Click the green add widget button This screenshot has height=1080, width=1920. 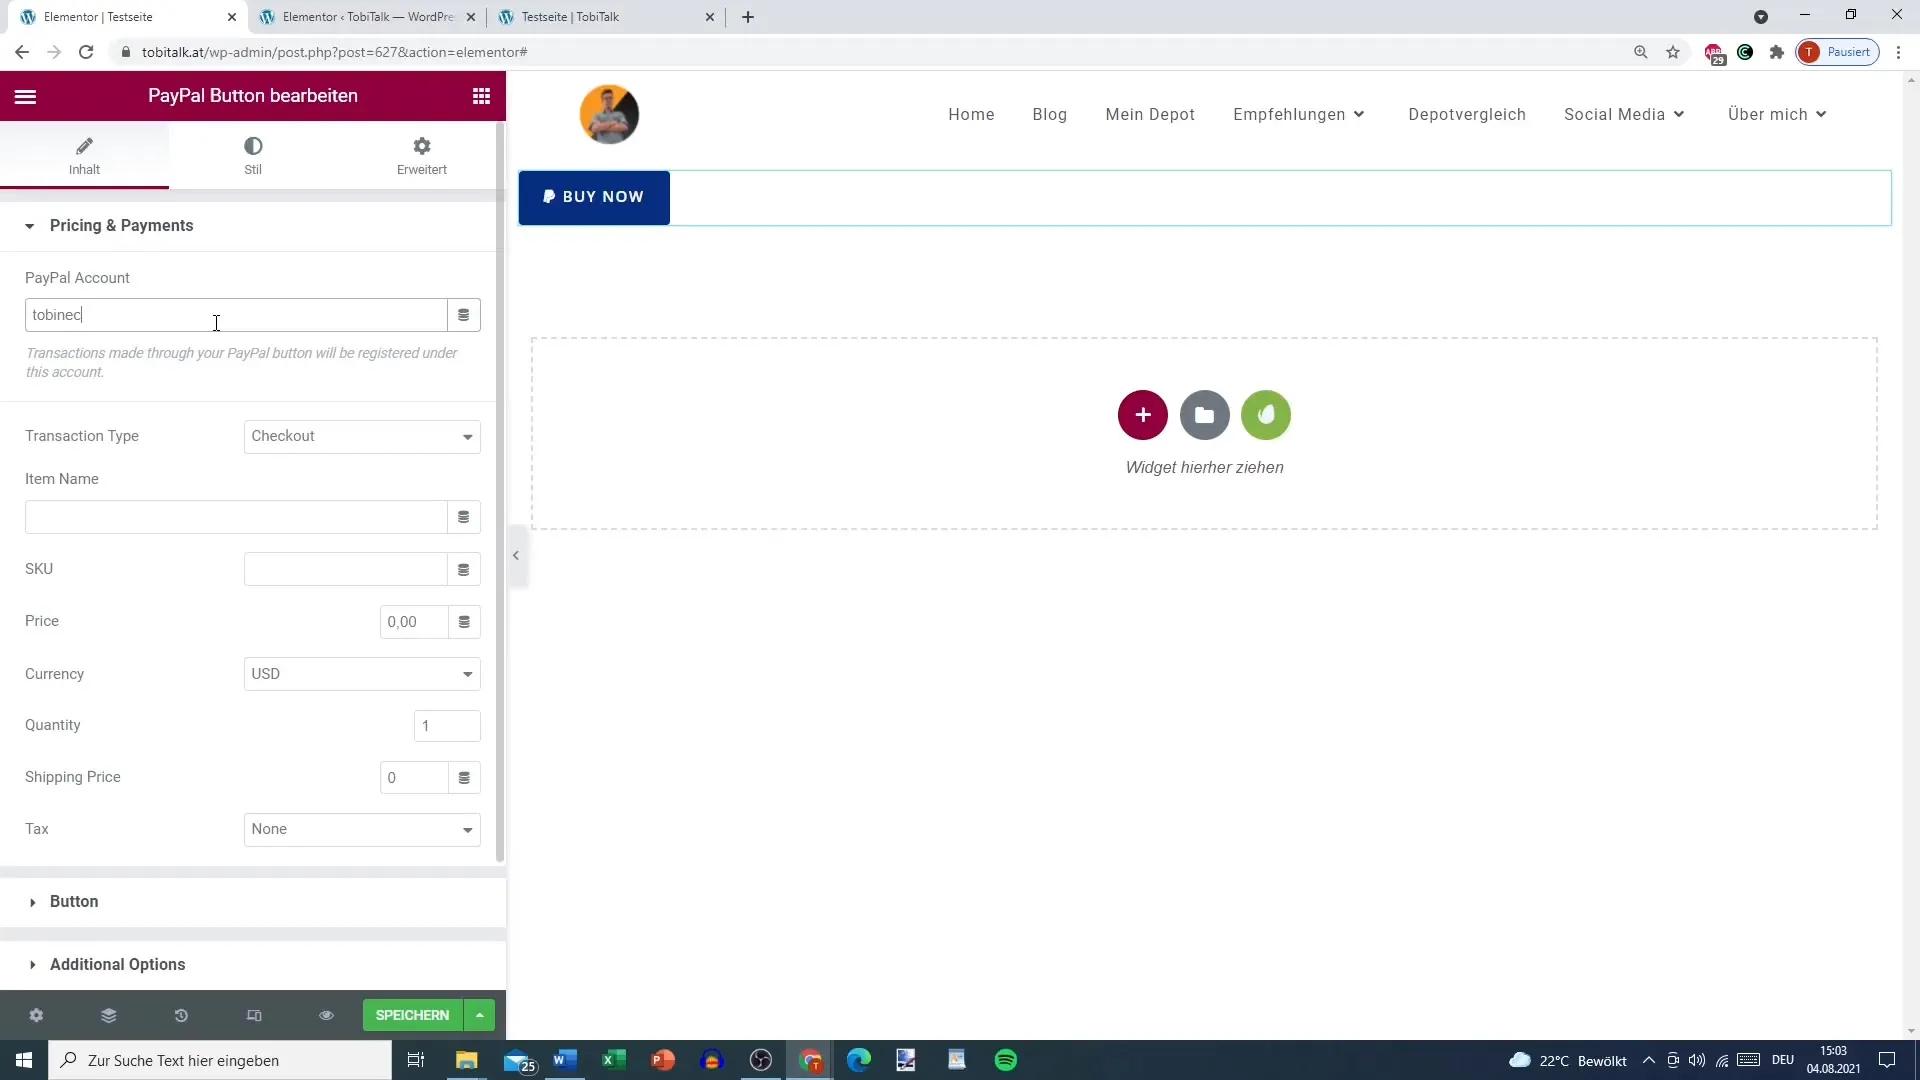pos(1266,415)
